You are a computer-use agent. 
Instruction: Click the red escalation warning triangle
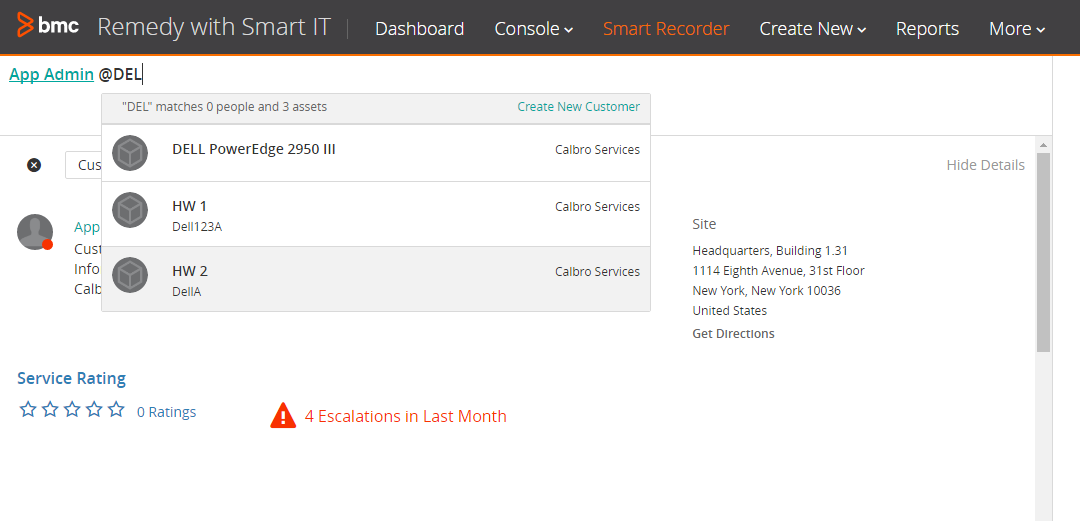[x=283, y=416]
